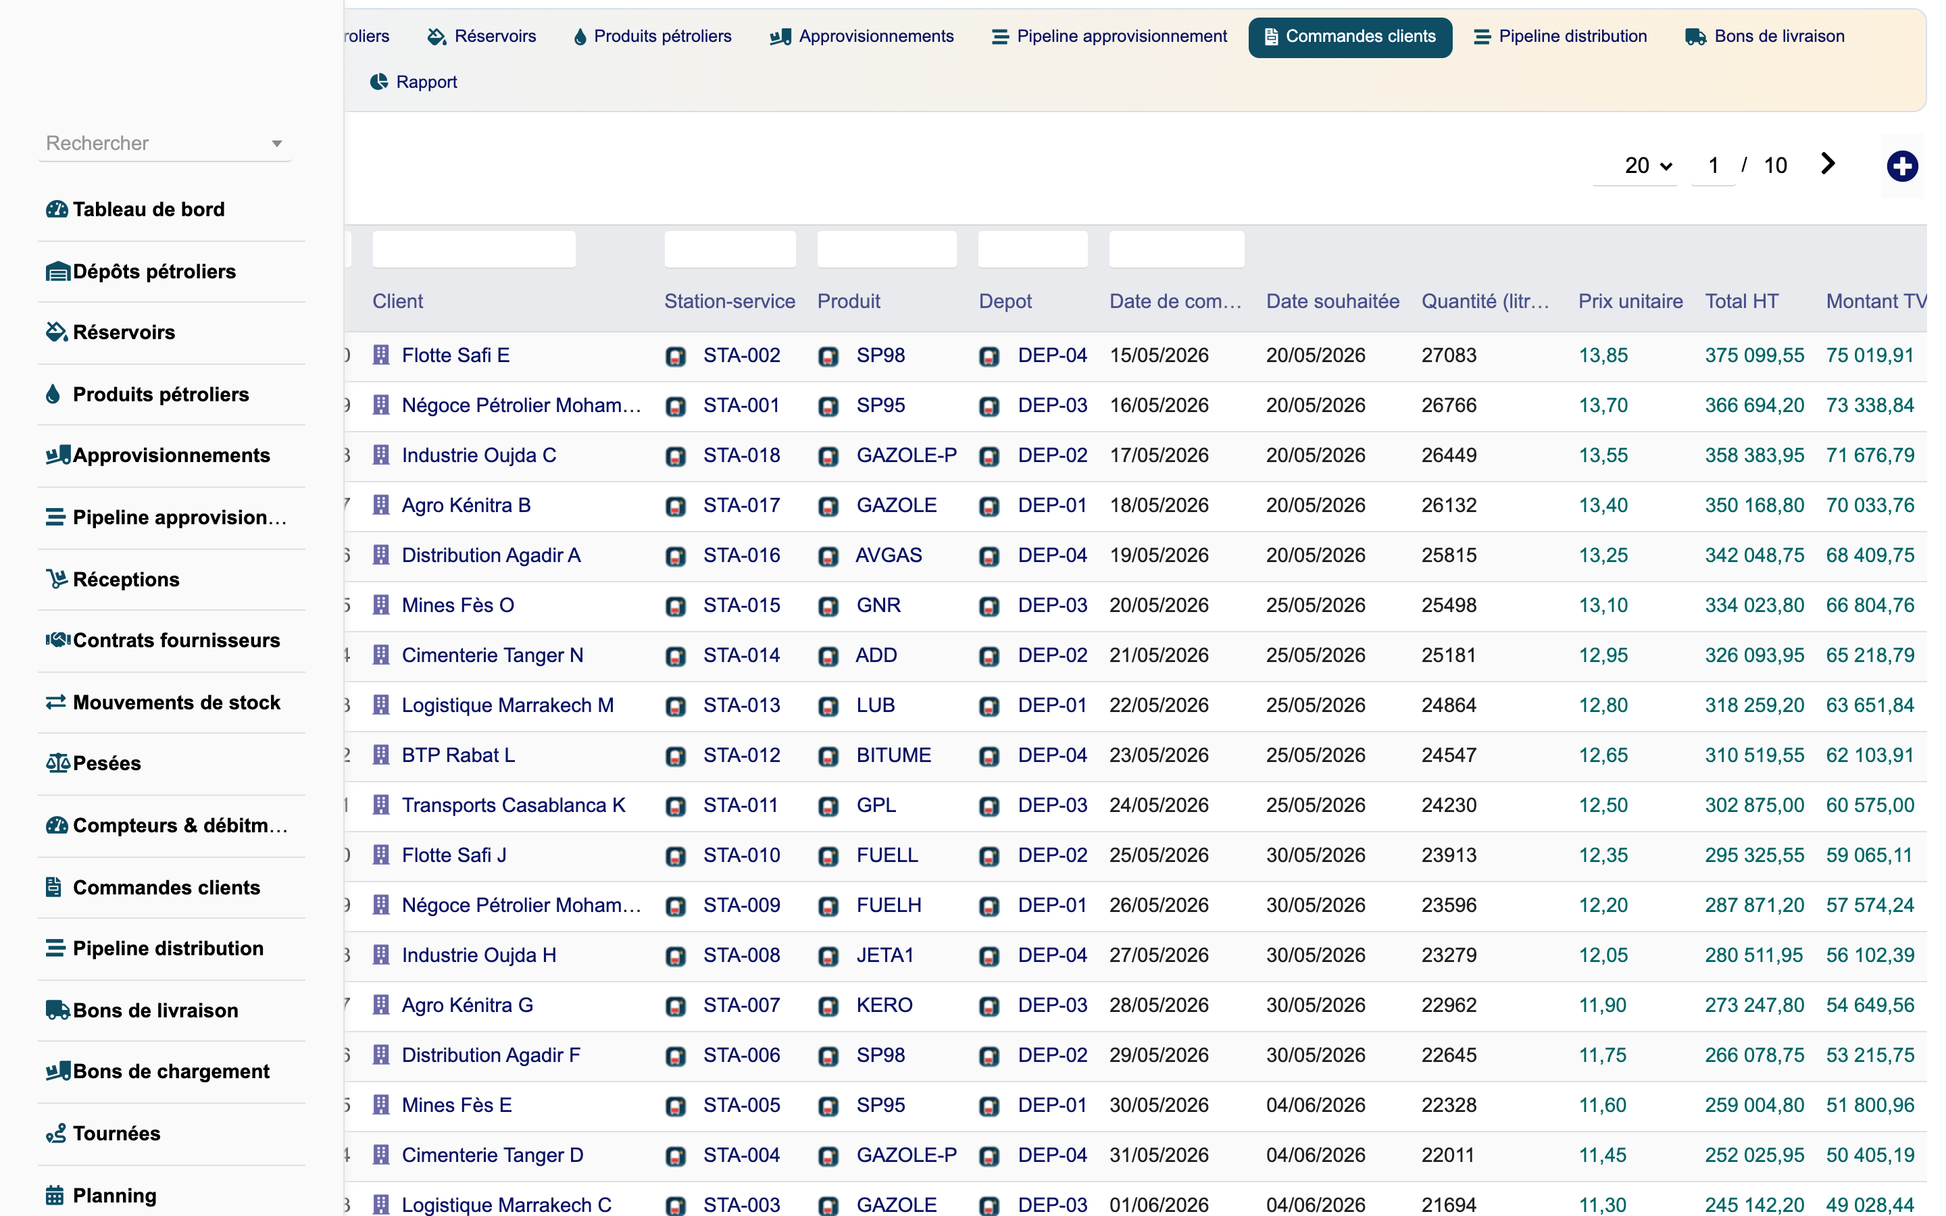Viewport: 1946px width, 1216px height.
Task: Click the Pipeline approvisionnement sidebar icon
Action: point(55,517)
